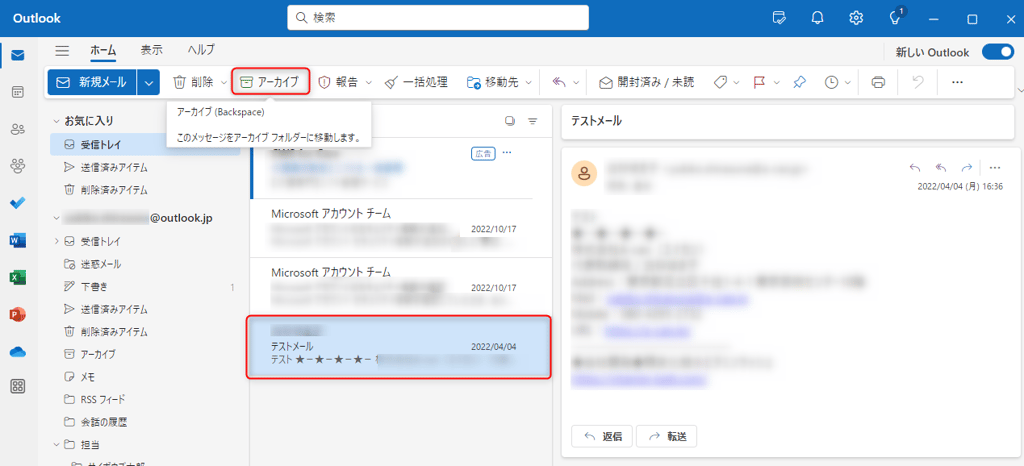Screen dimensions: 1024x466
Task: Collapse the 担当 folder
Action: [x=57, y=444]
